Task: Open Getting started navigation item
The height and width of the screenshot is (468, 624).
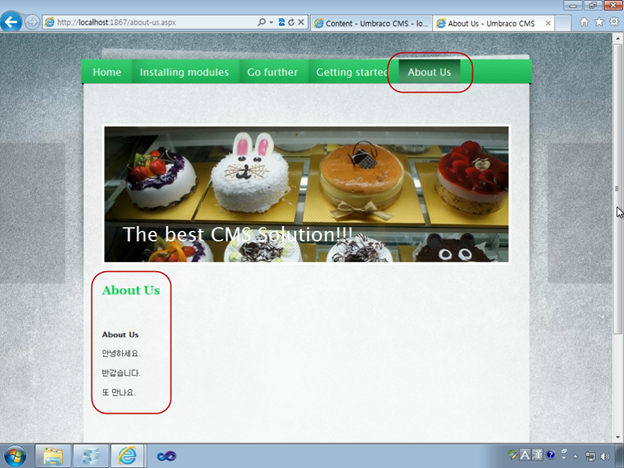Action: pos(352,72)
